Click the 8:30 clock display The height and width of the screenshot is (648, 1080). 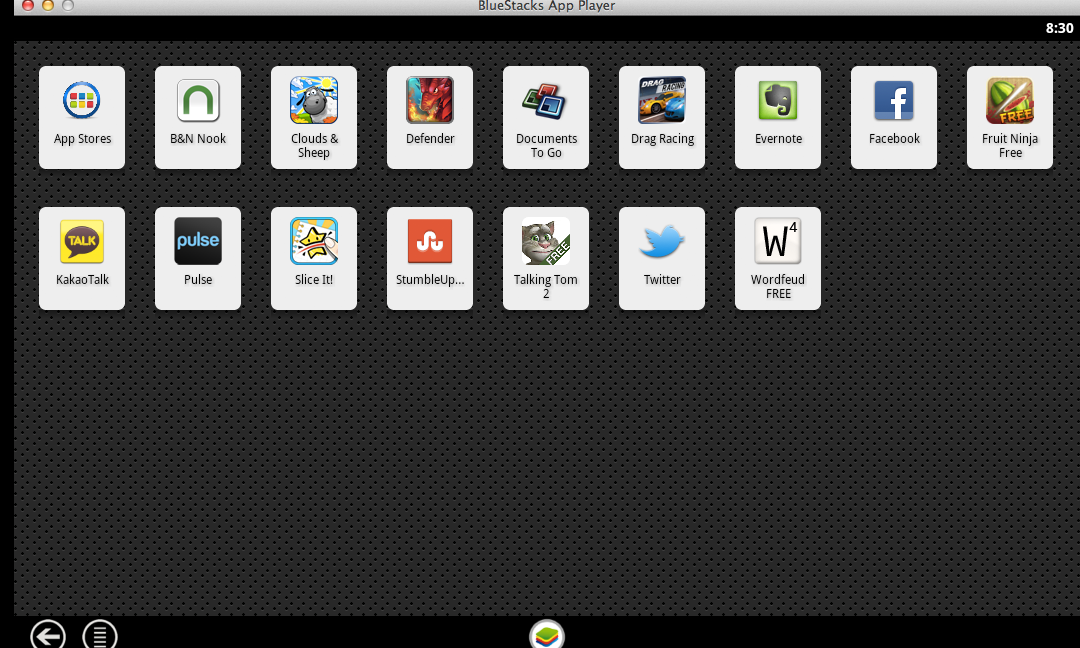click(1059, 28)
